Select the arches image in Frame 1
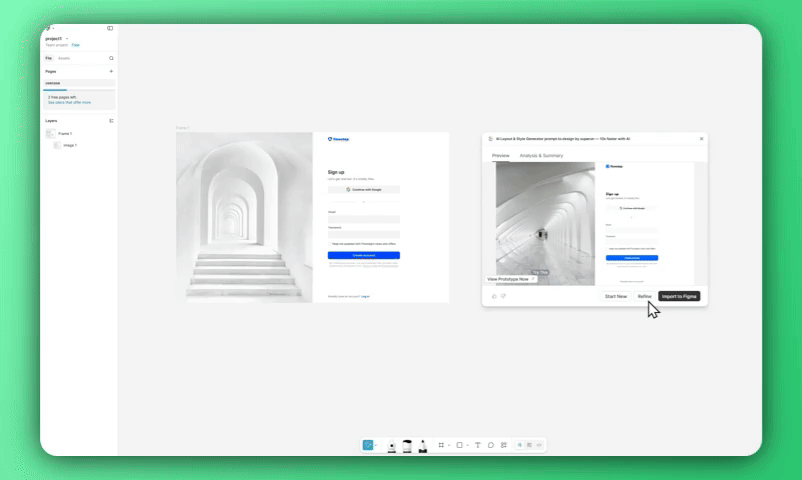 (x=244, y=217)
